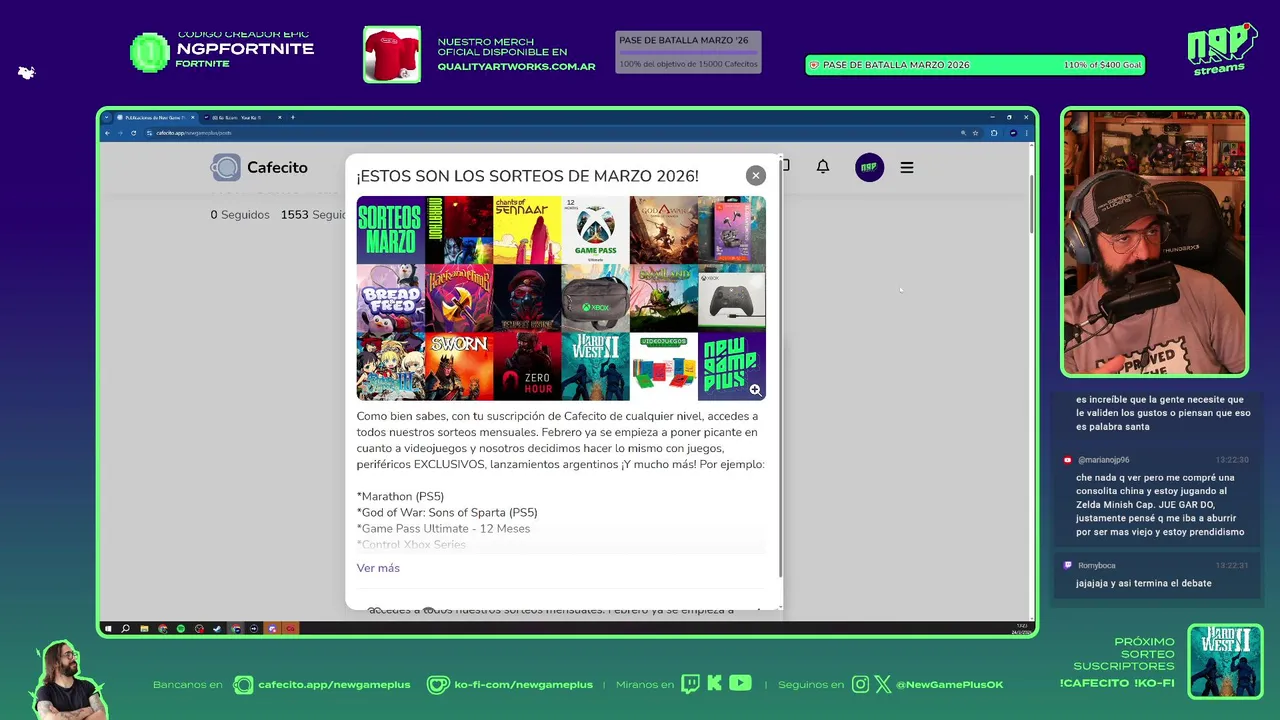Click the YouTube icon in the footer
Screen dimensions: 1280x720
pos(740,684)
